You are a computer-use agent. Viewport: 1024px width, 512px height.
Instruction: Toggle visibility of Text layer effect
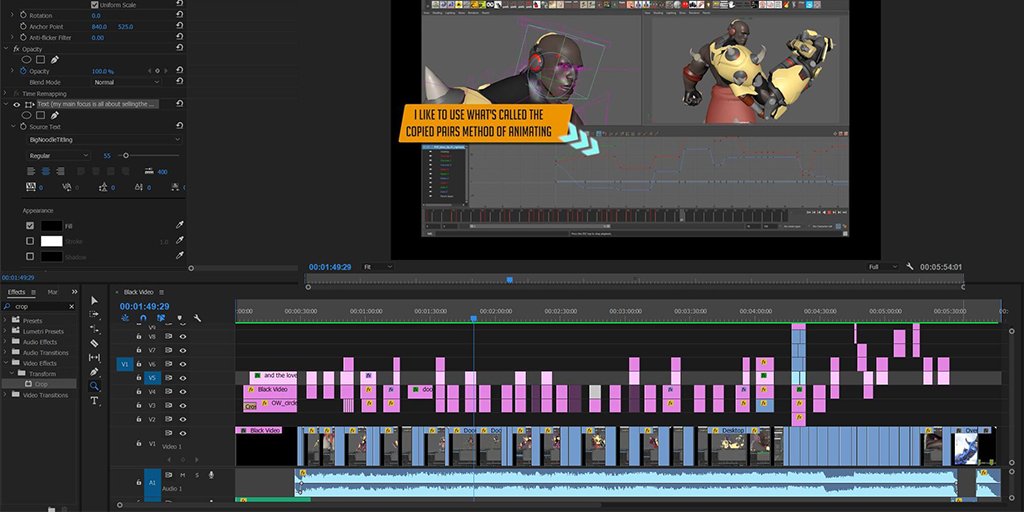tap(17, 104)
